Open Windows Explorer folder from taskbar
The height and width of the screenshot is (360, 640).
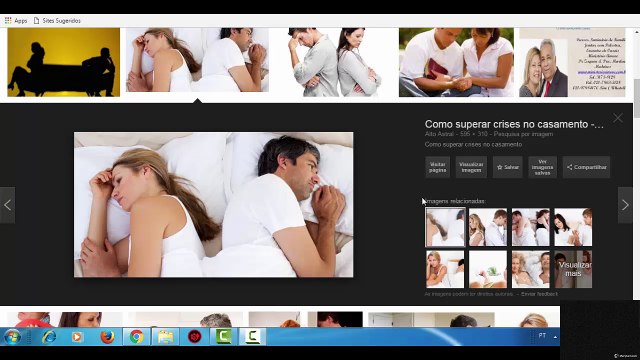(x=165, y=337)
